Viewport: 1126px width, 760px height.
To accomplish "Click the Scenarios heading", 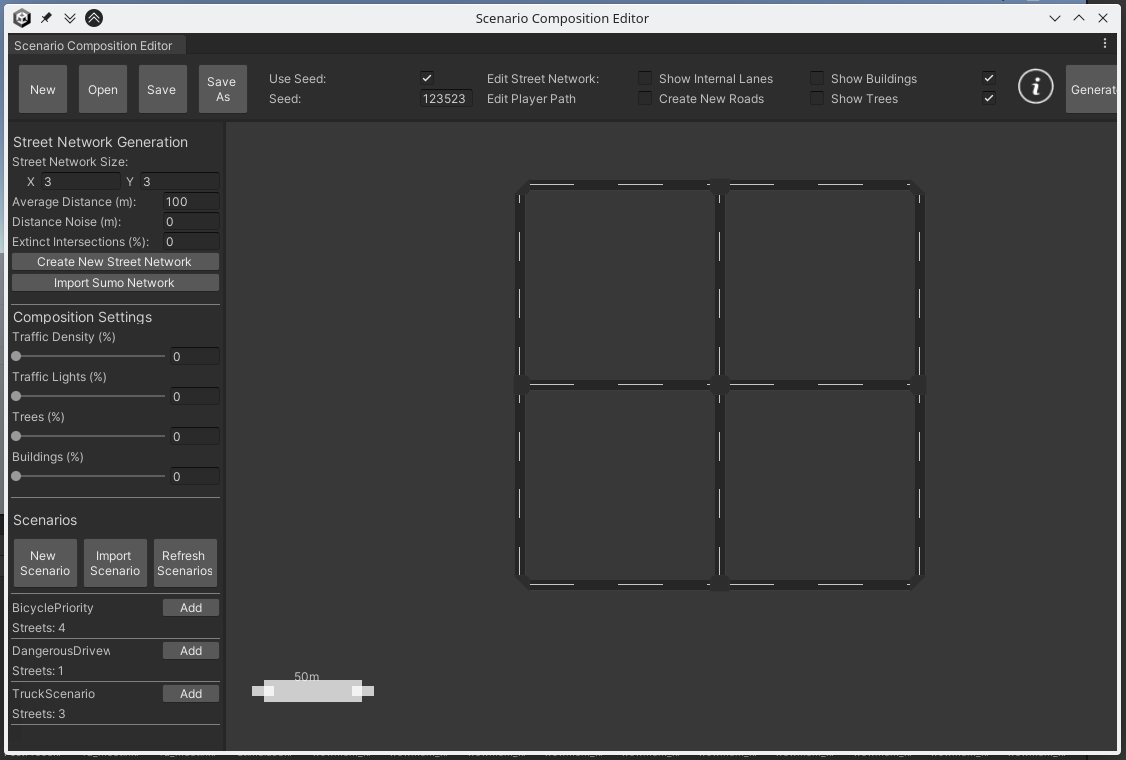I will click(45, 520).
